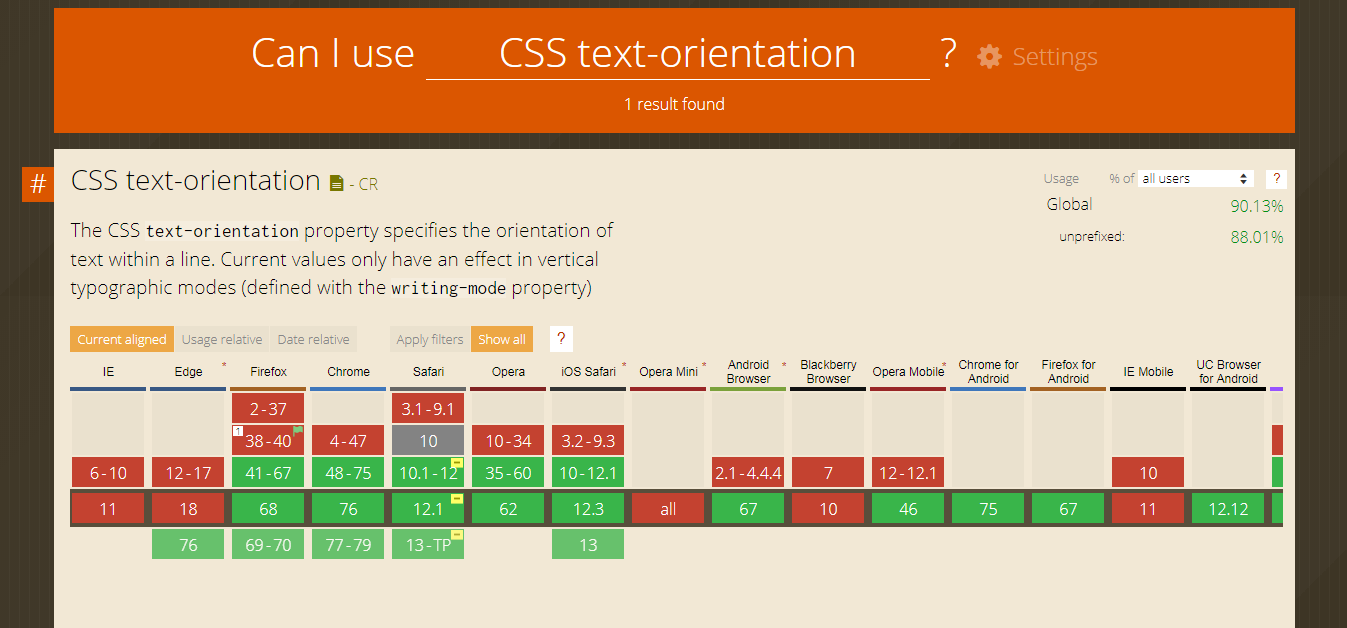Click the usage help question mark
1347x628 pixels.
tap(1275, 179)
